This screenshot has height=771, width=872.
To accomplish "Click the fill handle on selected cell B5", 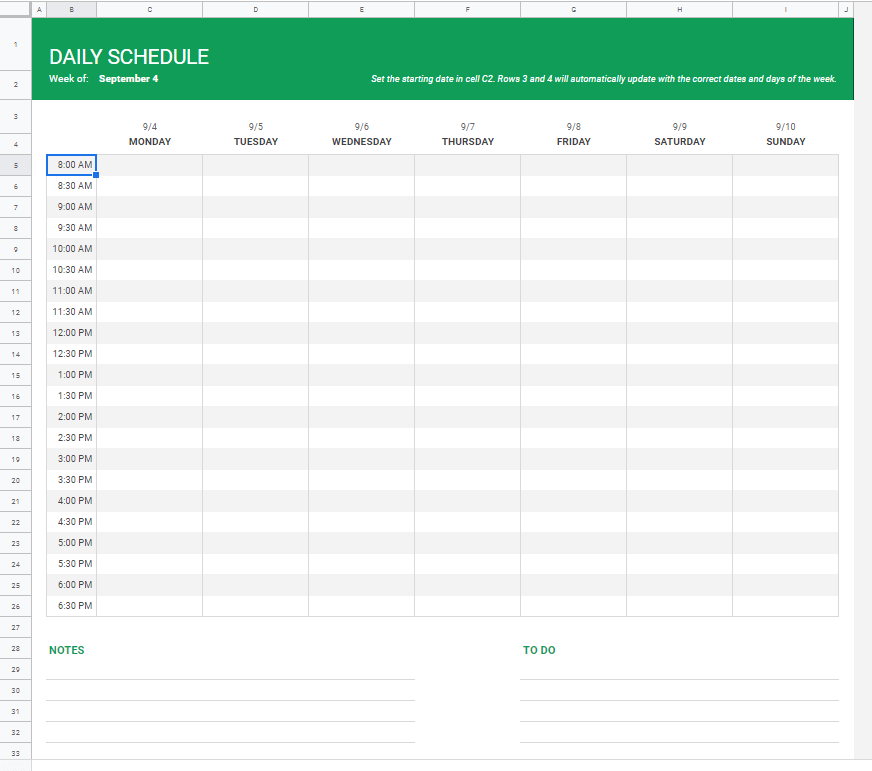I will coord(97,174).
